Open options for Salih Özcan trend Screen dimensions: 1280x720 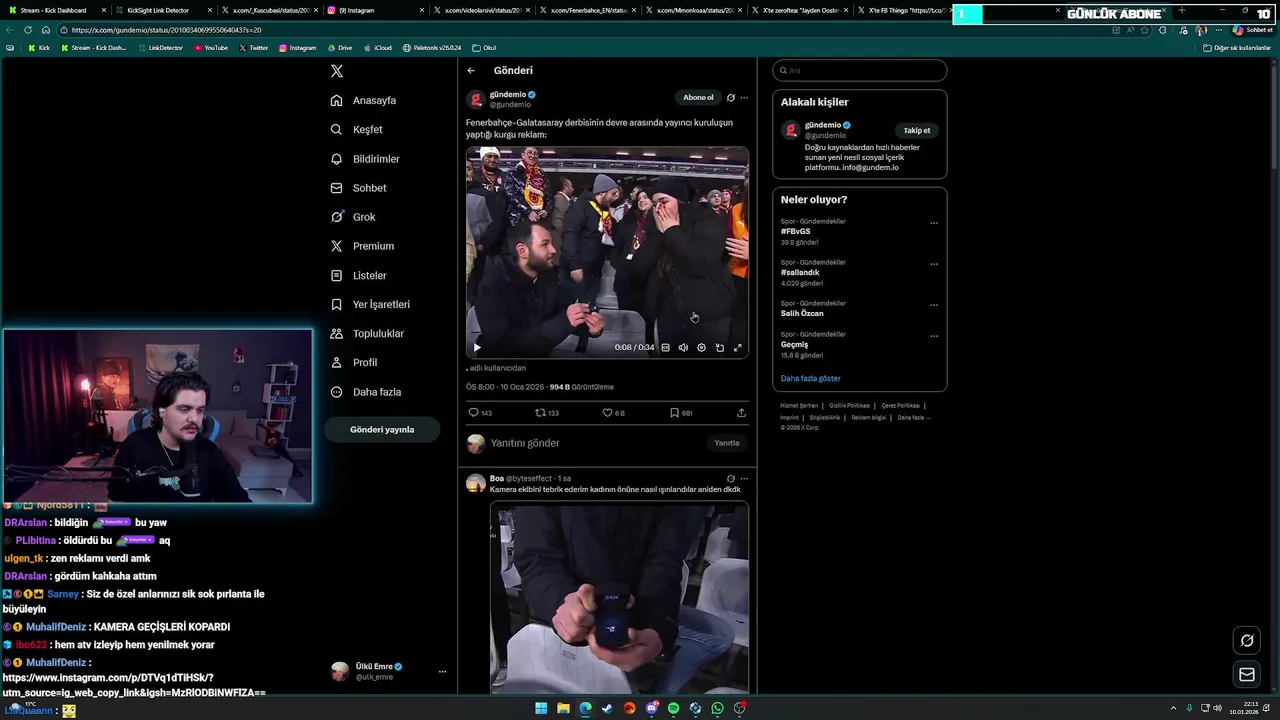pyautogui.click(x=934, y=305)
